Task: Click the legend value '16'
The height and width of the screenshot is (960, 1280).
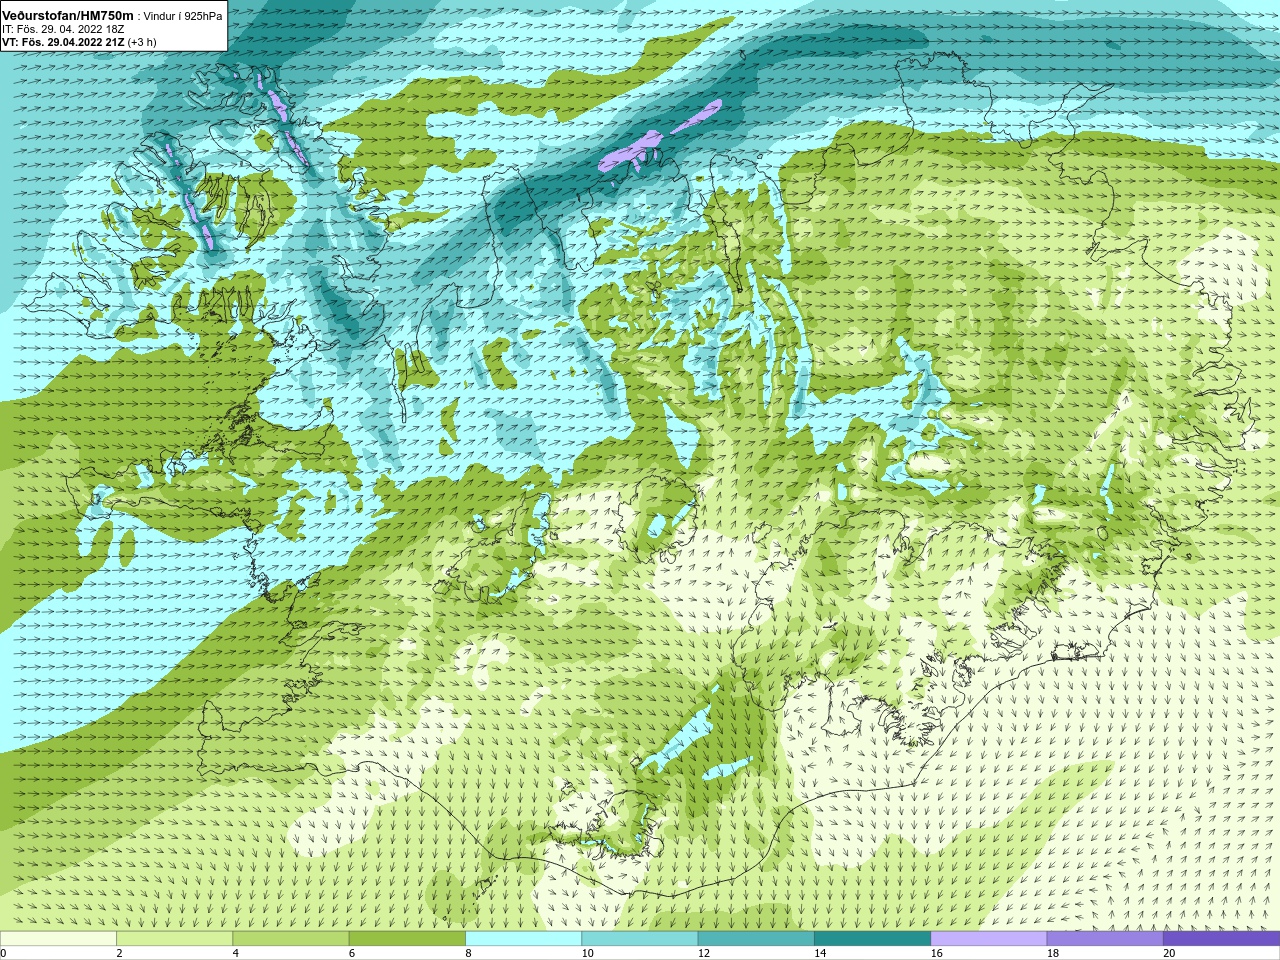Action: pos(936,953)
